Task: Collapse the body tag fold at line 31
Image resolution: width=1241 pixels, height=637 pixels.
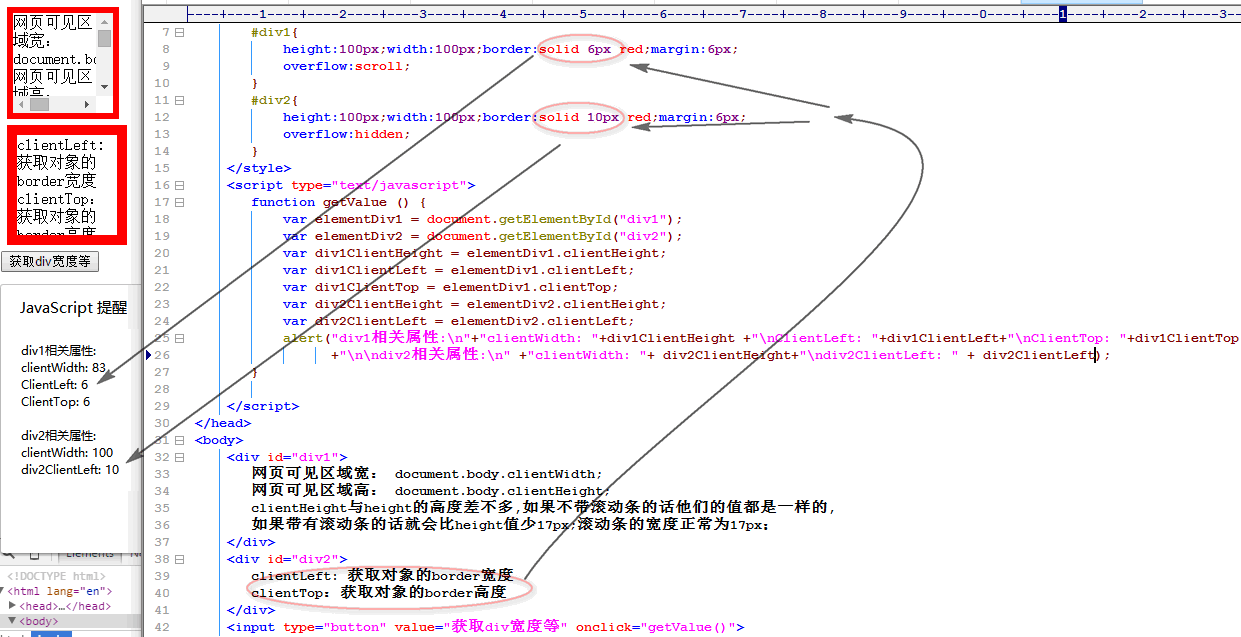Action: (x=180, y=440)
